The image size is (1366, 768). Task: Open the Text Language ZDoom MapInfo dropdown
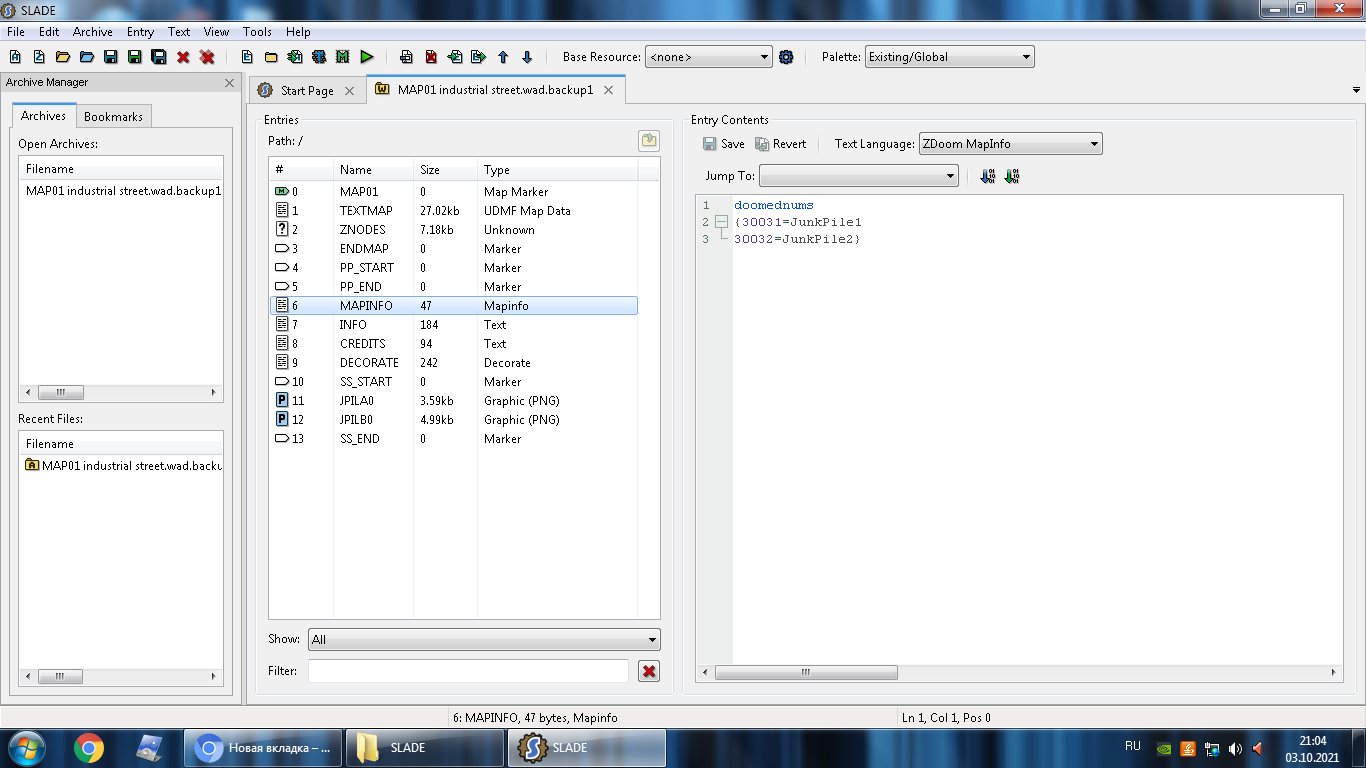(1010, 144)
